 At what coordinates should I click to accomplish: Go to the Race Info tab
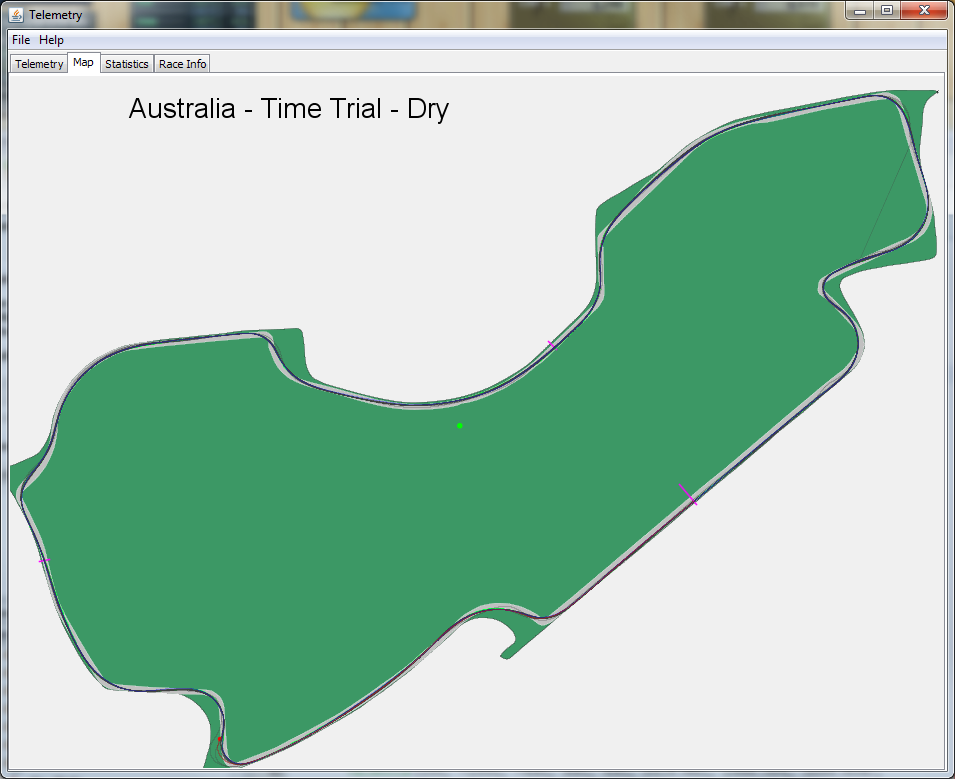[182, 64]
